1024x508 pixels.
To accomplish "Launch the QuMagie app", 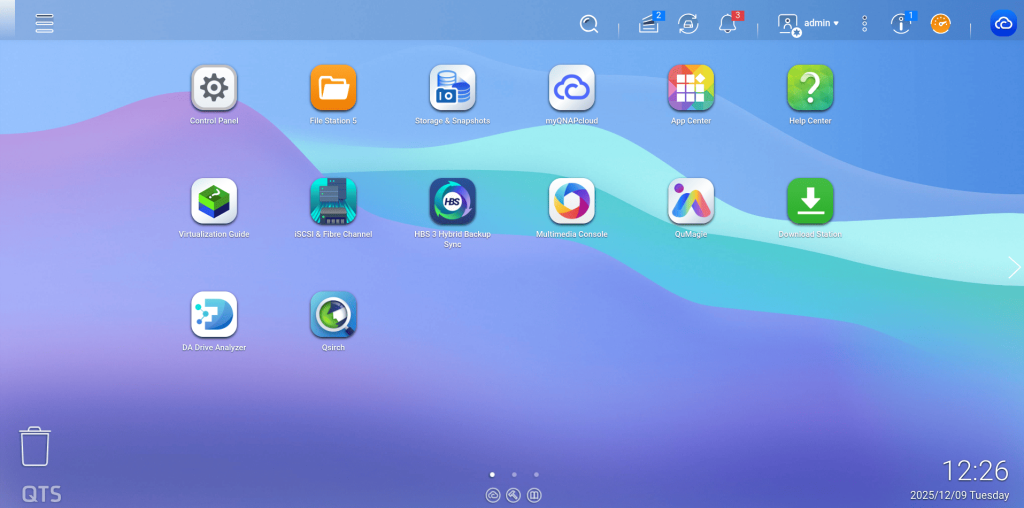I will (690, 202).
